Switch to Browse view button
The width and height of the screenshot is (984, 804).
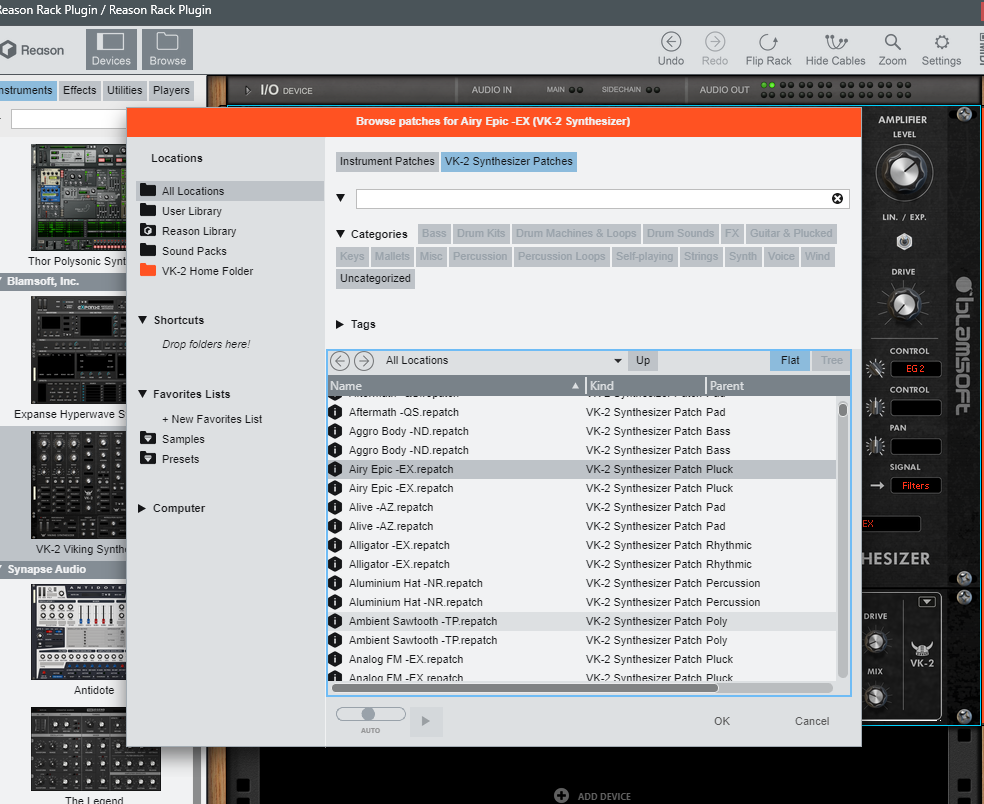click(167, 49)
